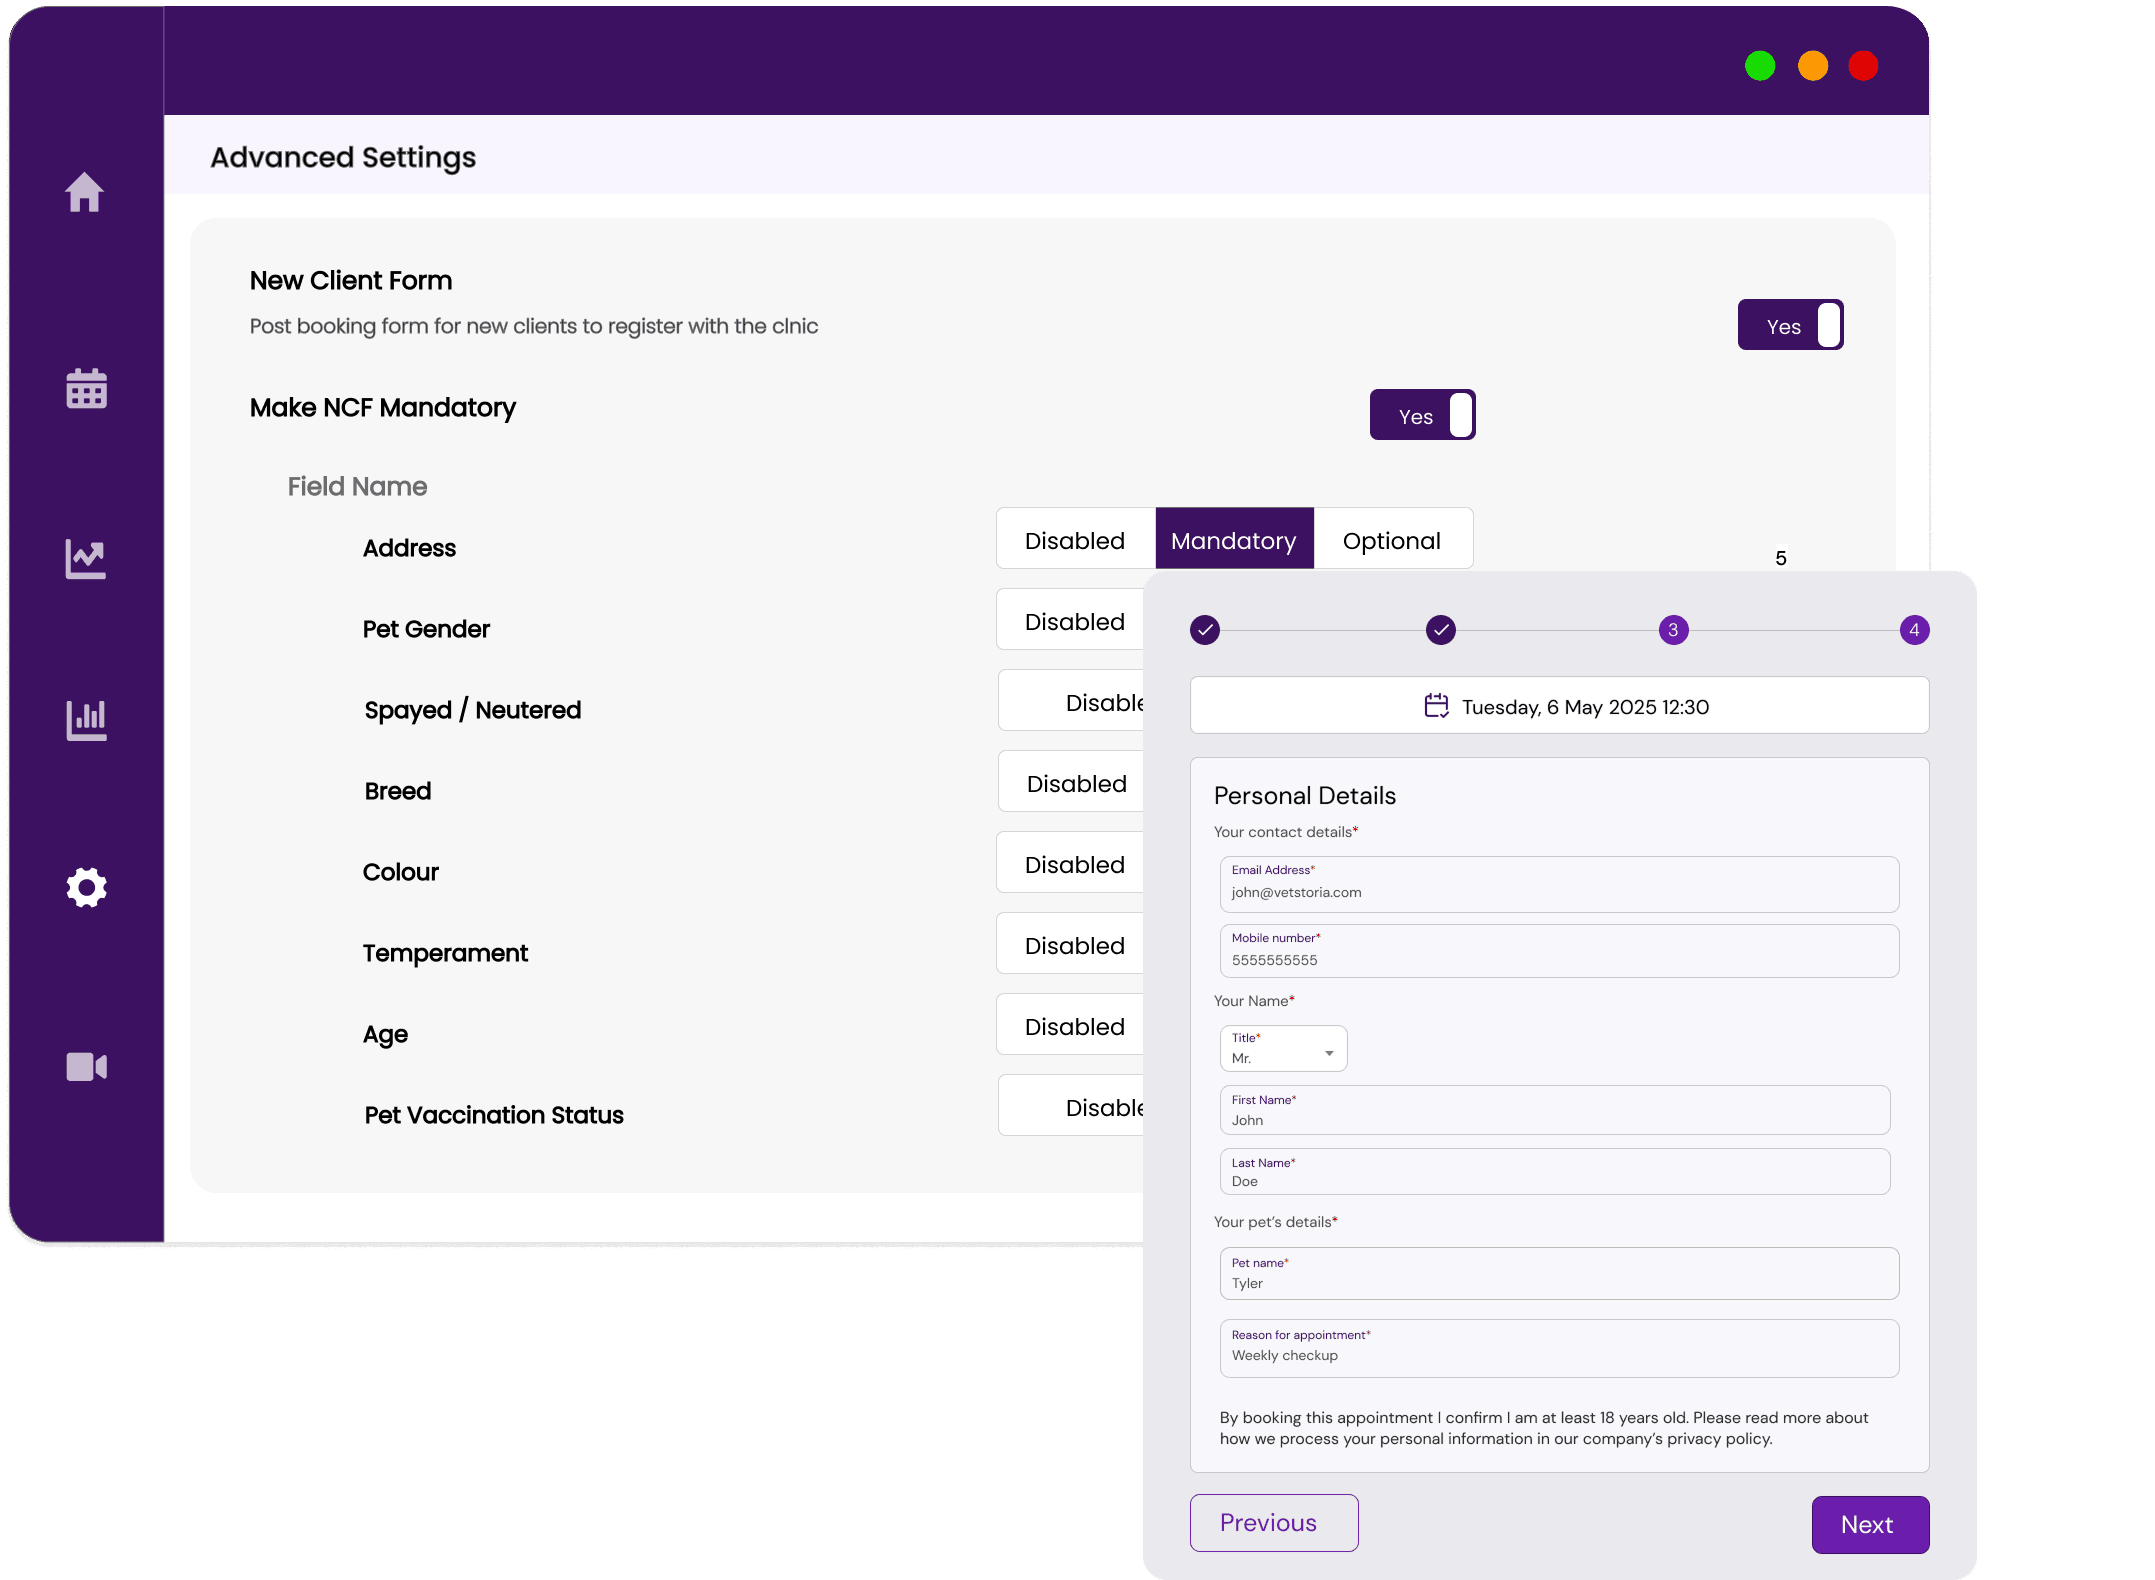This screenshot has width=2155, height=1580.
Task: Toggle the Make NCF Mandatory switch
Action: point(1422,415)
